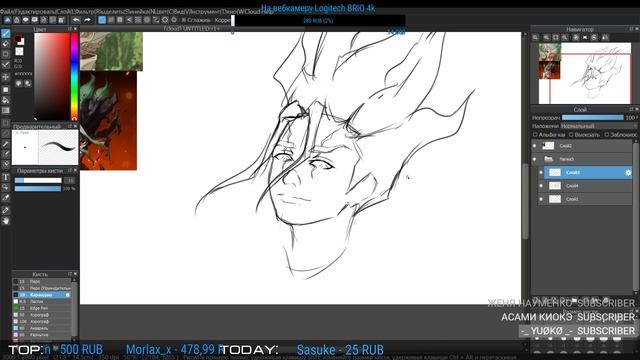Enable the vanishing point snap guide
The height and width of the screenshot is (360, 640).
coord(129,20)
